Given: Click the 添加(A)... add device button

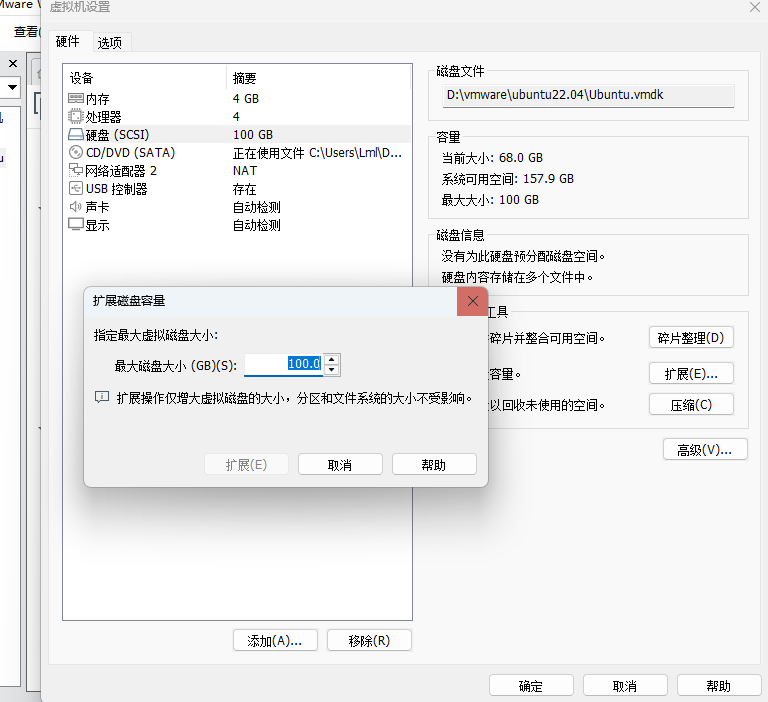Looking at the screenshot, I should 275,640.
